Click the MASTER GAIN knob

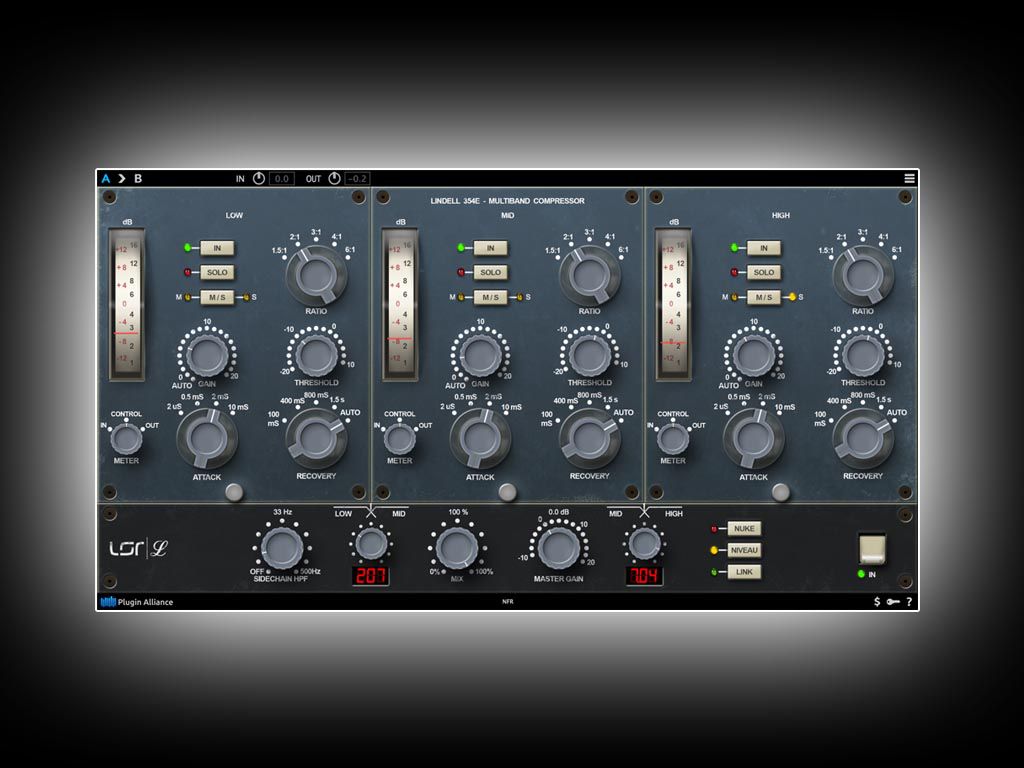[558, 547]
